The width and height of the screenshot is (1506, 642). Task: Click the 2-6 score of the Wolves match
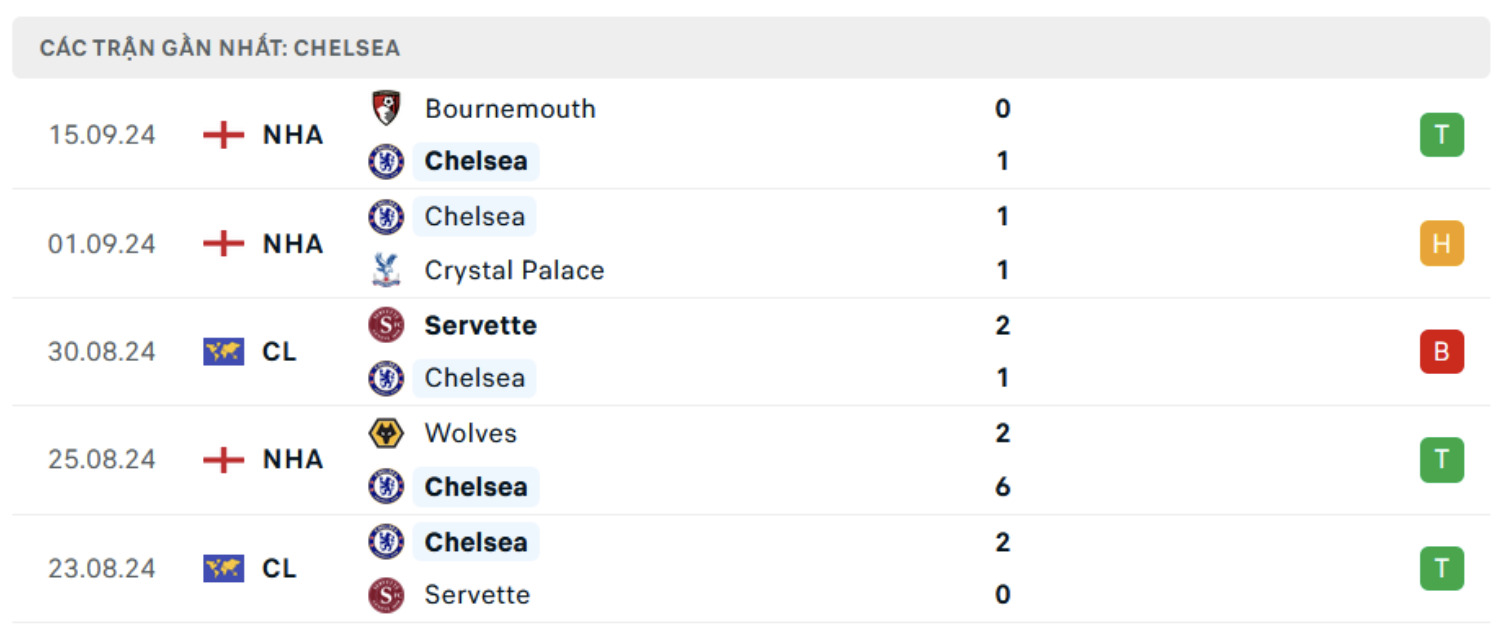[1002, 459]
